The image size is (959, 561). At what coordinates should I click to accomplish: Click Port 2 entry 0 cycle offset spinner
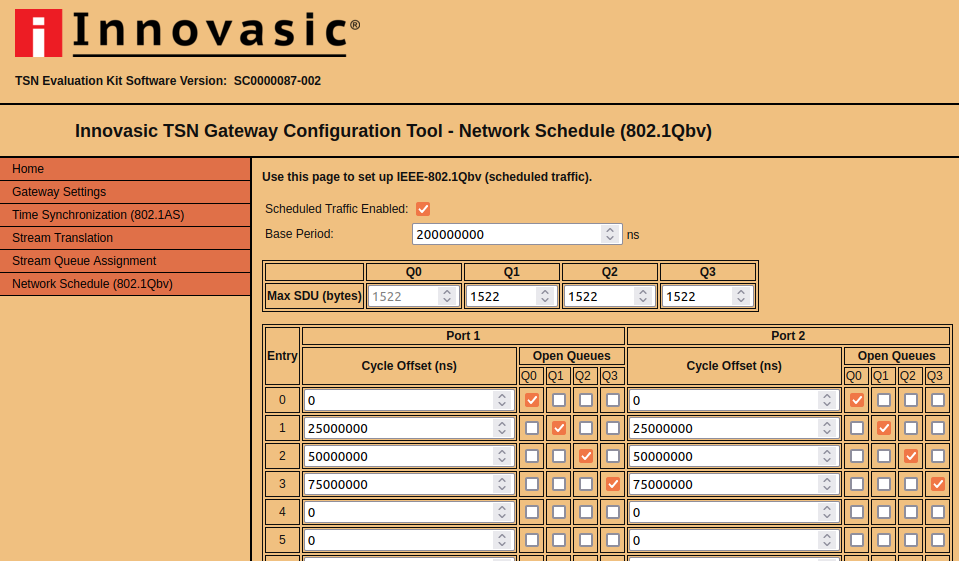(x=826, y=401)
